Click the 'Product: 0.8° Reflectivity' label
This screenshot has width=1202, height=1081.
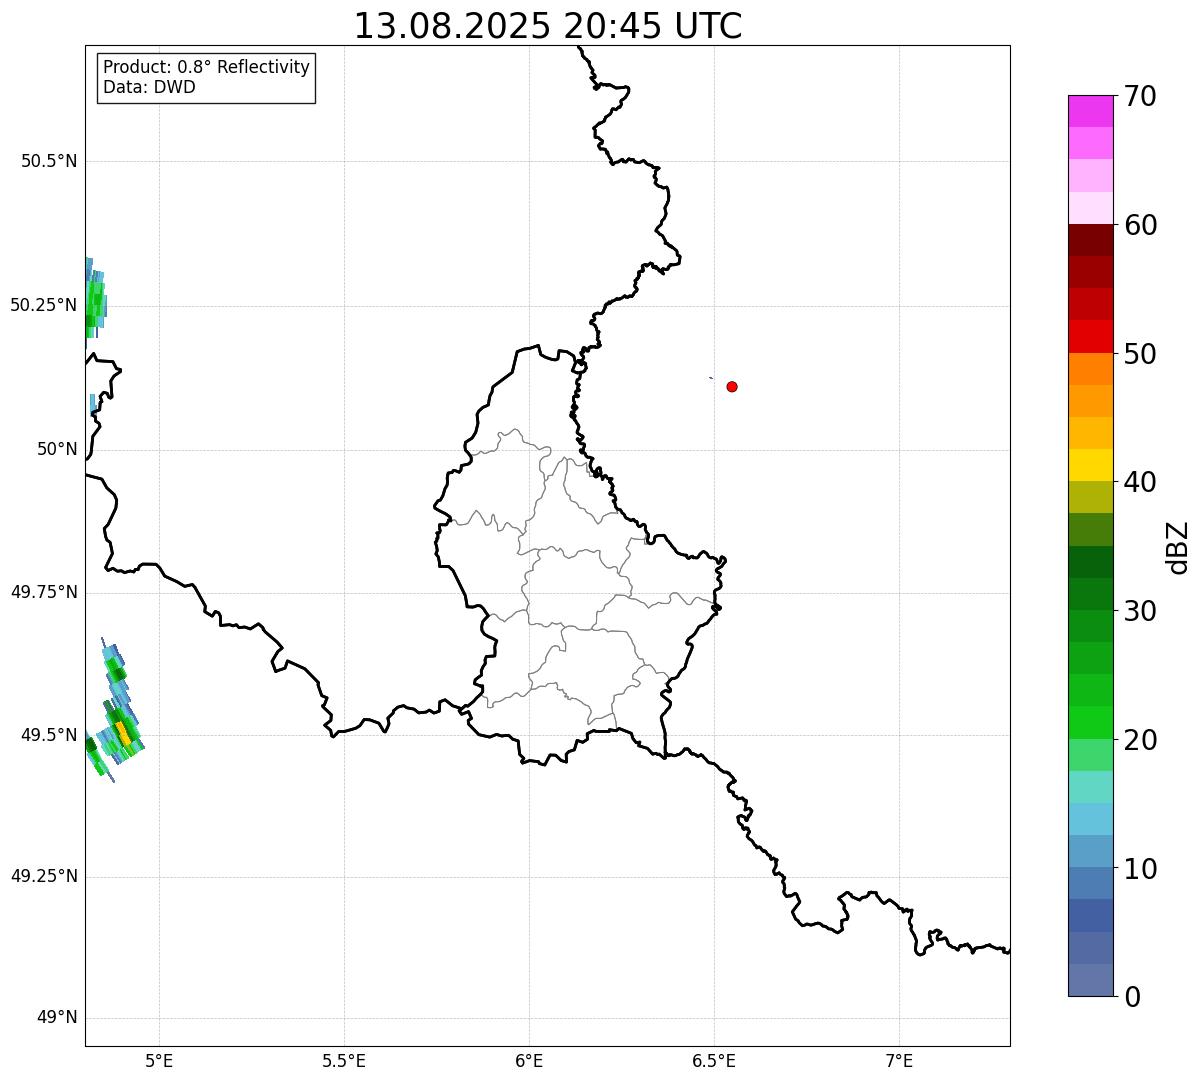[x=207, y=67]
